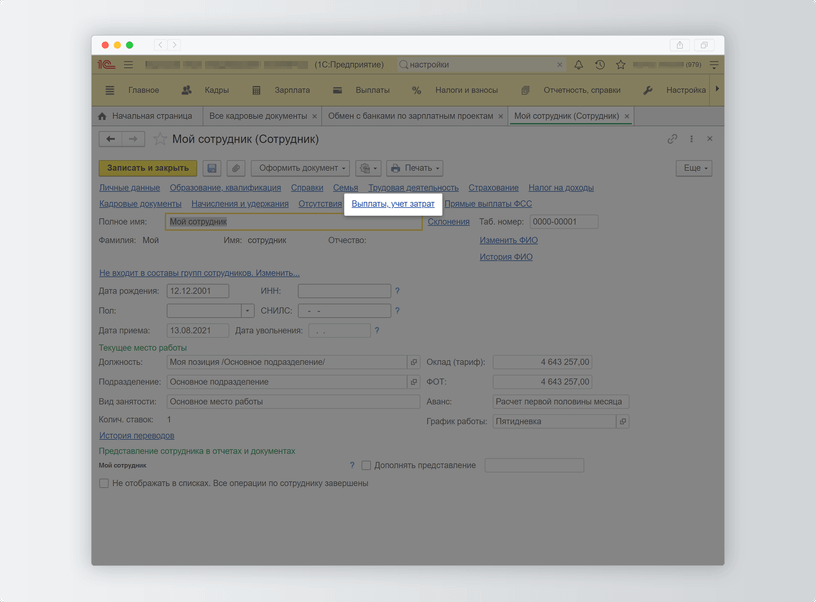Viewport: 816px width, 602px height.
Task: Navigate forward with the right arrow button
Action: pos(133,139)
